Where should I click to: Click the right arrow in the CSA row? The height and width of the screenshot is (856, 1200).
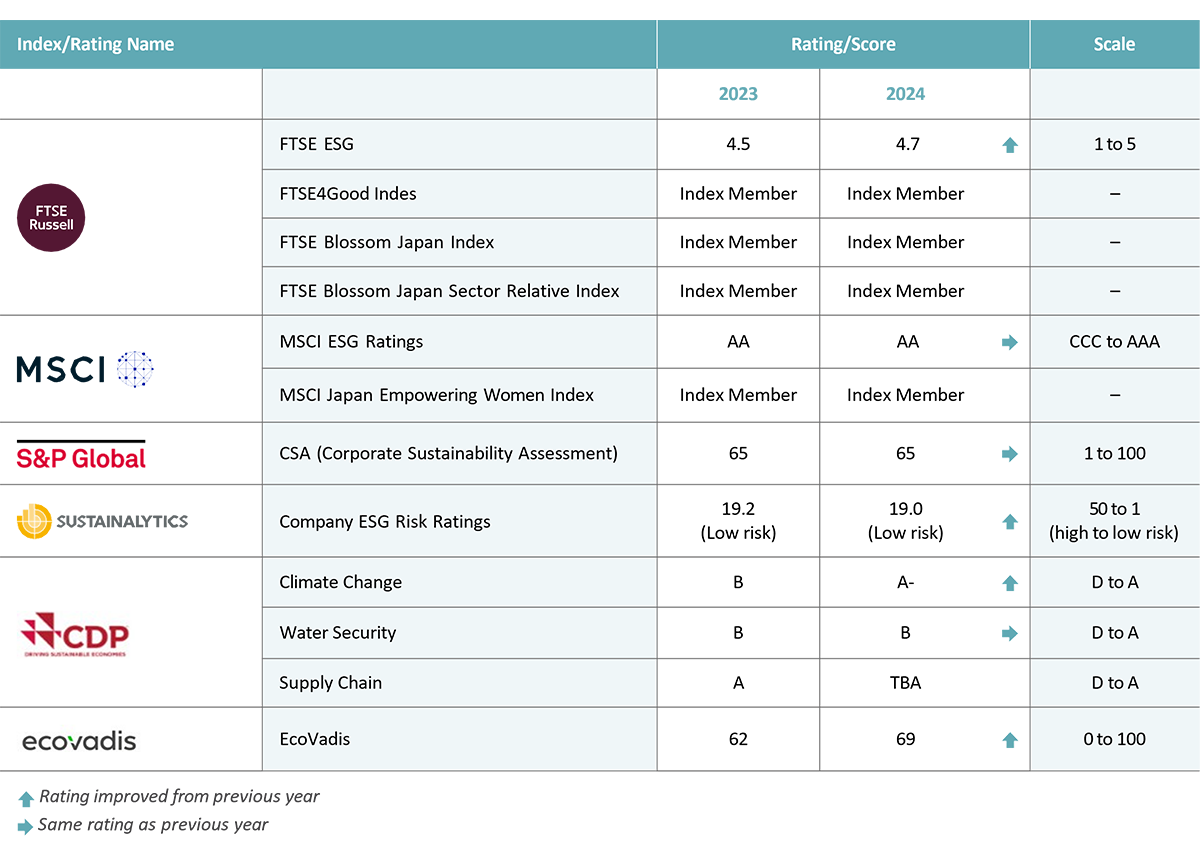1010,454
